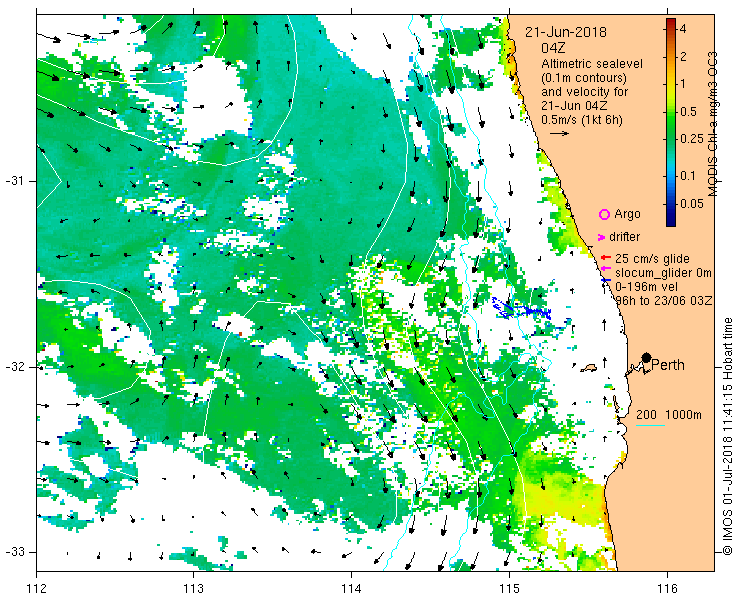Click the colorbar tick label '1'
This screenshot has height=600, width=740.
pyautogui.click(x=683, y=84)
